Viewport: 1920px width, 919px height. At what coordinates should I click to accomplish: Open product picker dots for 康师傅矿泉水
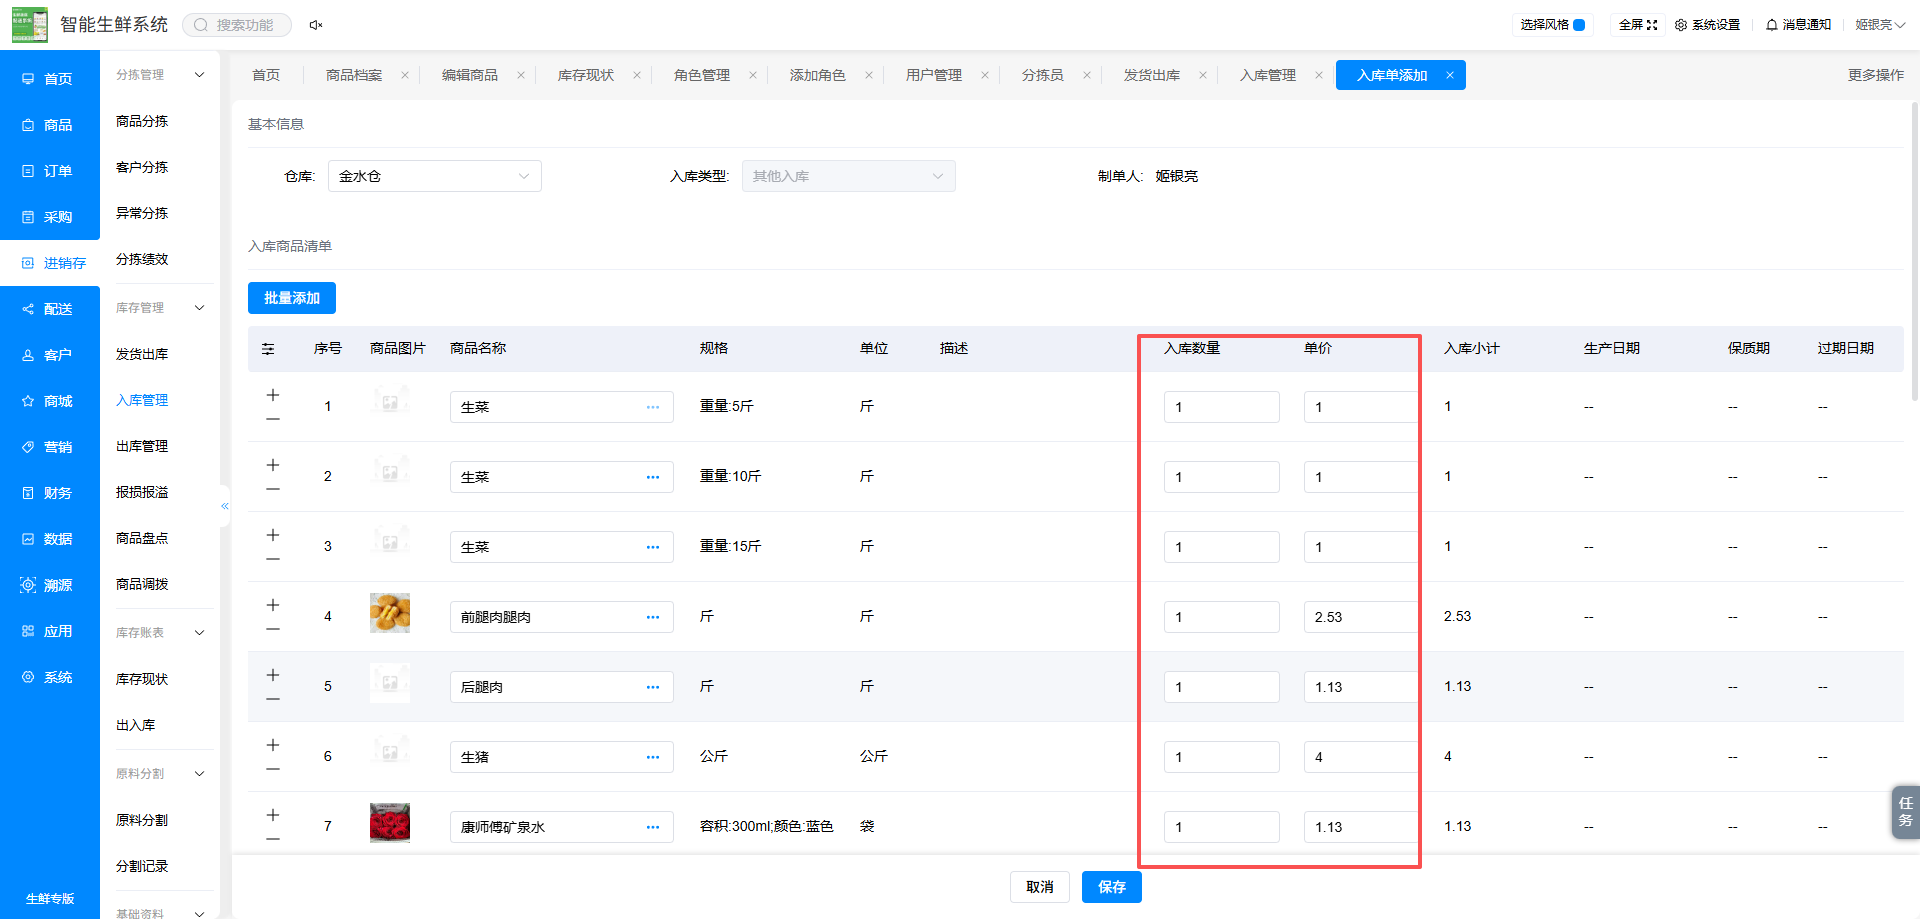653,827
